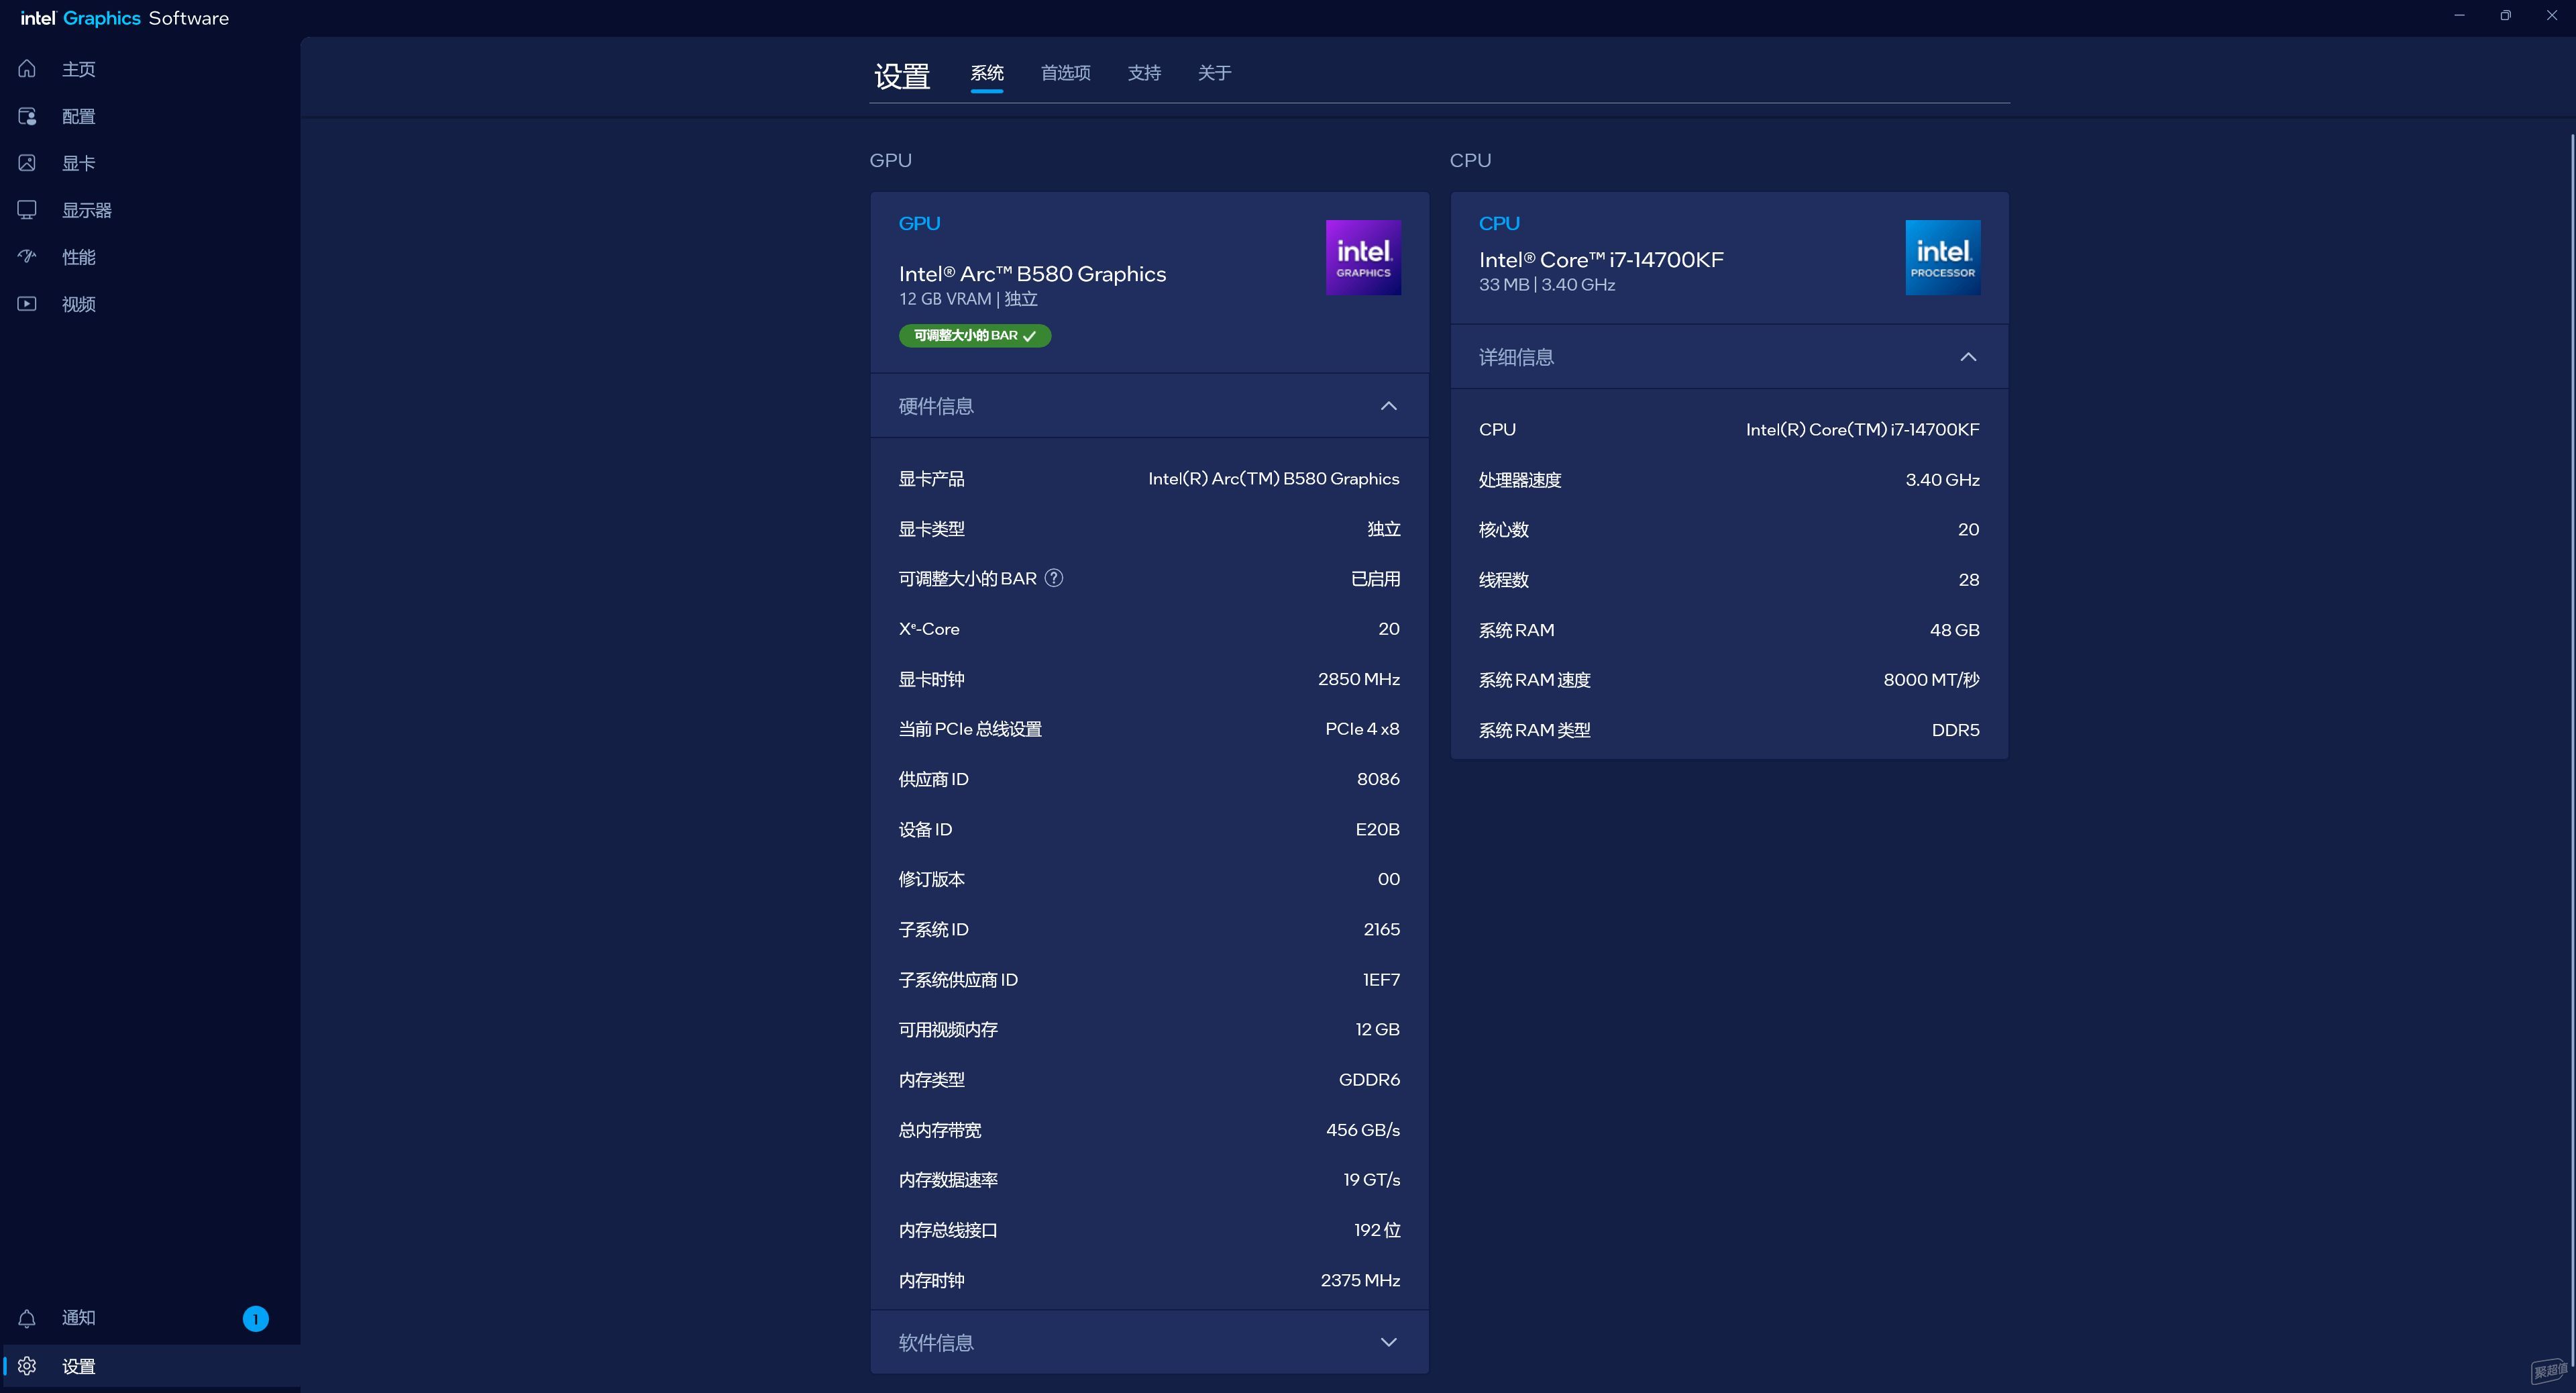
Task: Select the 子系统供应商 ID value 1EF7
Action: point(1381,980)
